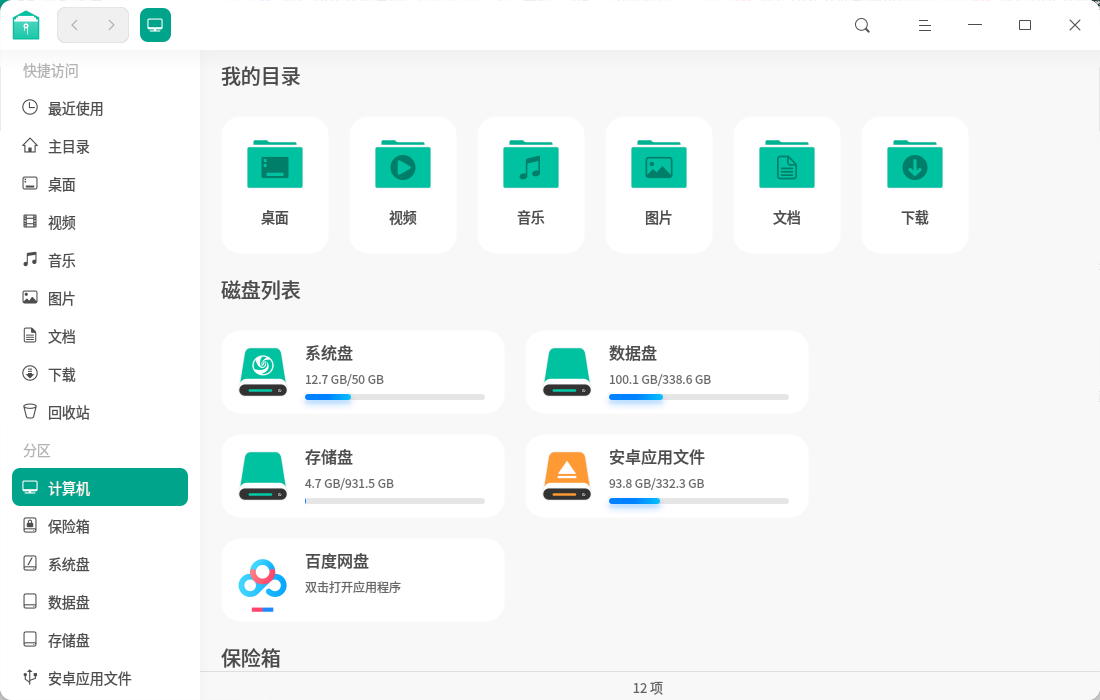The image size is (1100, 700).
Task: Select 安卓应用文件 in the sidebar
Action: [x=100, y=678]
